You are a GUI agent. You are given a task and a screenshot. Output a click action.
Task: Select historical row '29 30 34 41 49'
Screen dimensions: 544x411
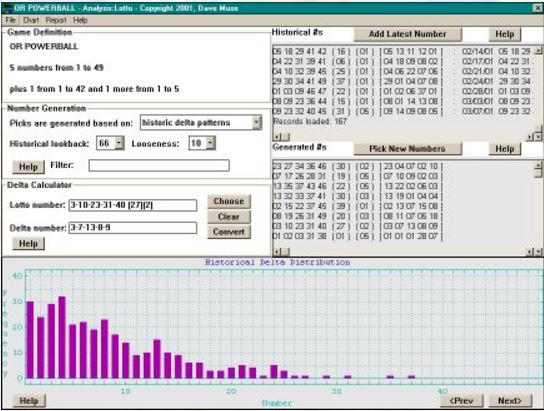tap(402, 82)
